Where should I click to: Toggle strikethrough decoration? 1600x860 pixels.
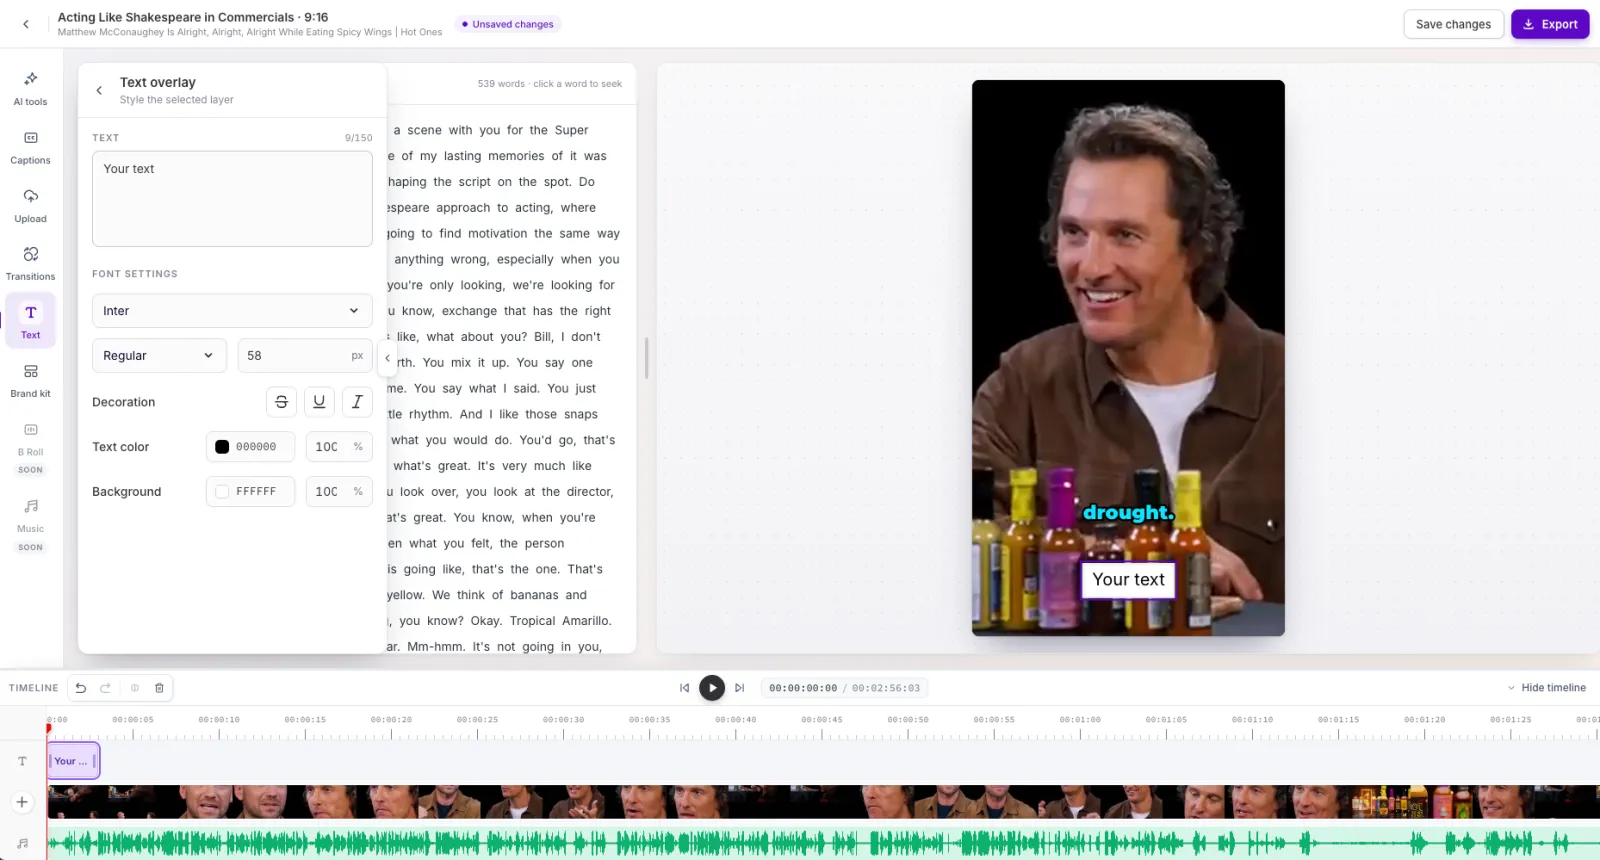pyautogui.click(x=281, y=402)
